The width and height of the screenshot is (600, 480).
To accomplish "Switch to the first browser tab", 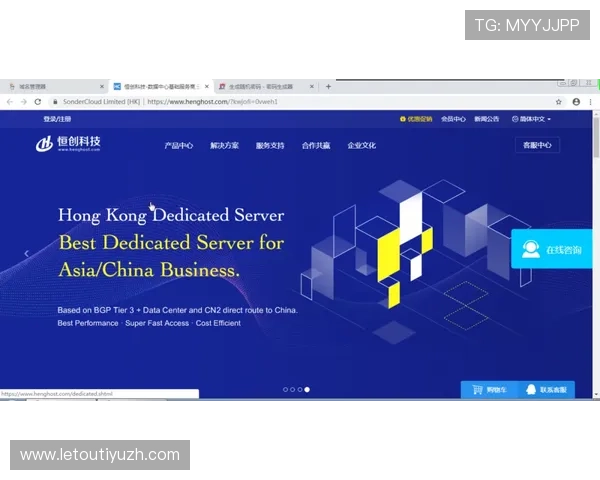I will [x=54, y=87].
